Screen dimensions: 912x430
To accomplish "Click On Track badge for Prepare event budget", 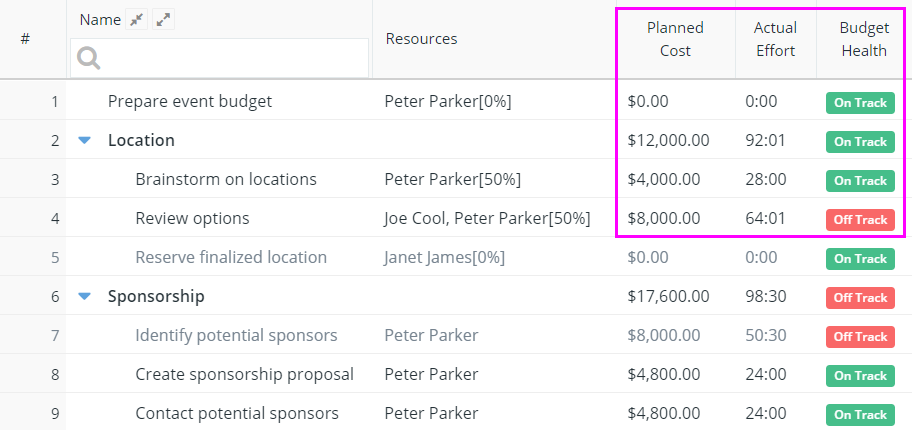I will [860, 103].
